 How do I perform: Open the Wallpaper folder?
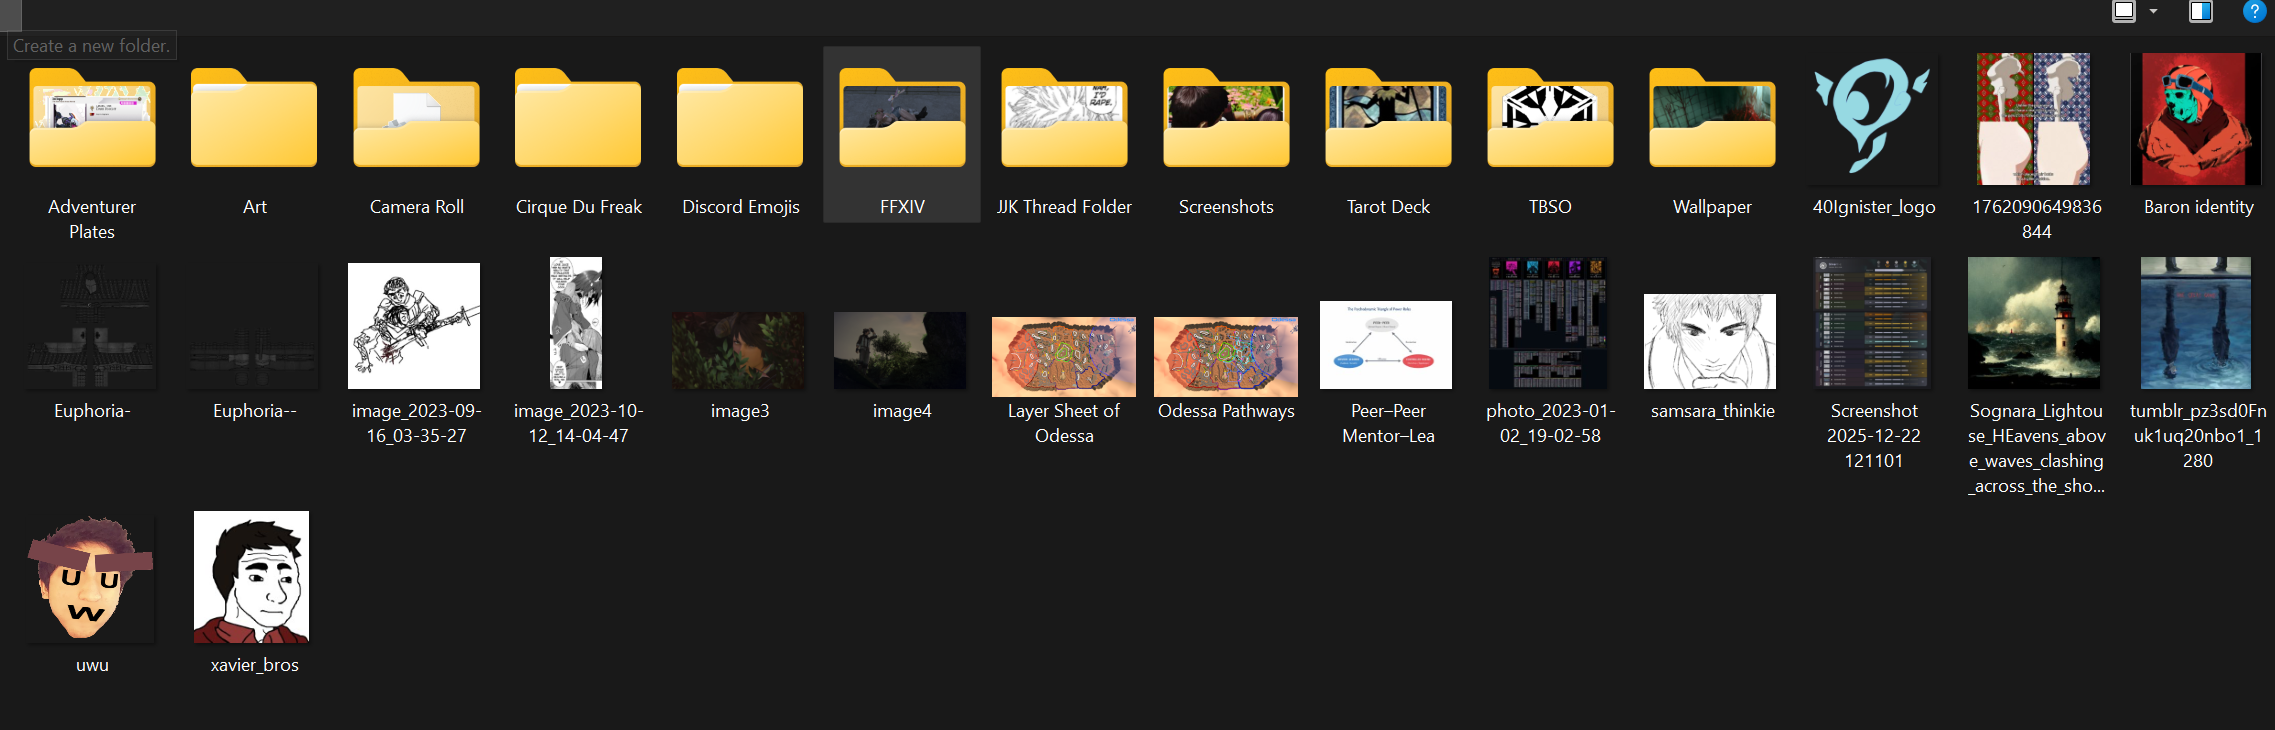pos(1712,118)
